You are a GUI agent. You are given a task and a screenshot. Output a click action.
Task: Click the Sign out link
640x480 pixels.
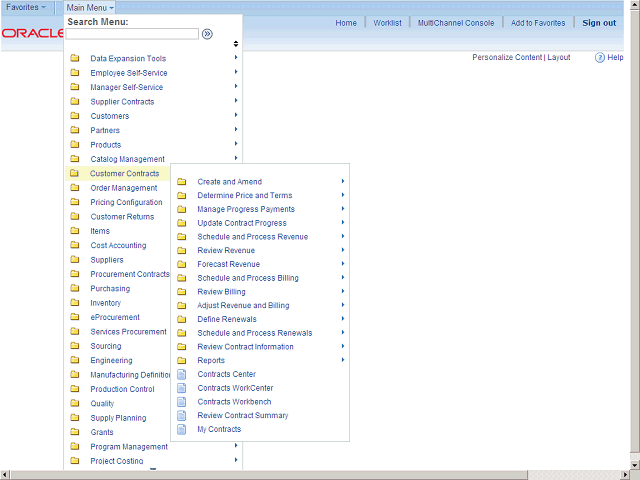pos(599,23)
